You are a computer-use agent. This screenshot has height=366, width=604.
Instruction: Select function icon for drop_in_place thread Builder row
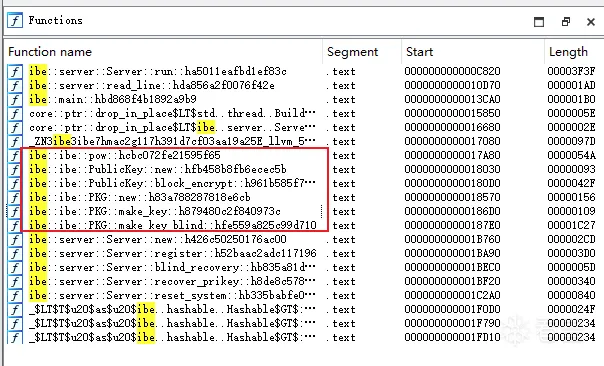point(15,114)
